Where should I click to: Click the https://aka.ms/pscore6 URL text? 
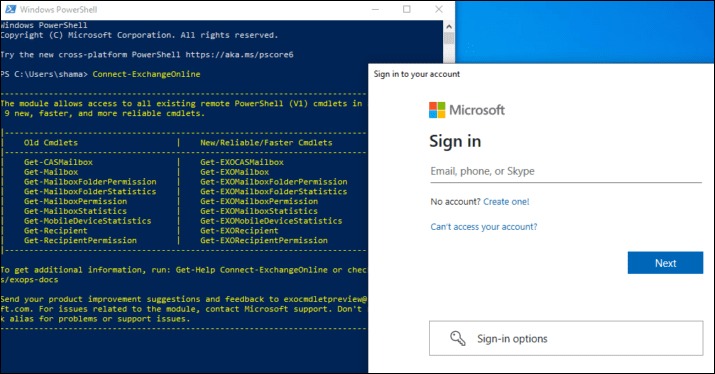coord(239,55)
